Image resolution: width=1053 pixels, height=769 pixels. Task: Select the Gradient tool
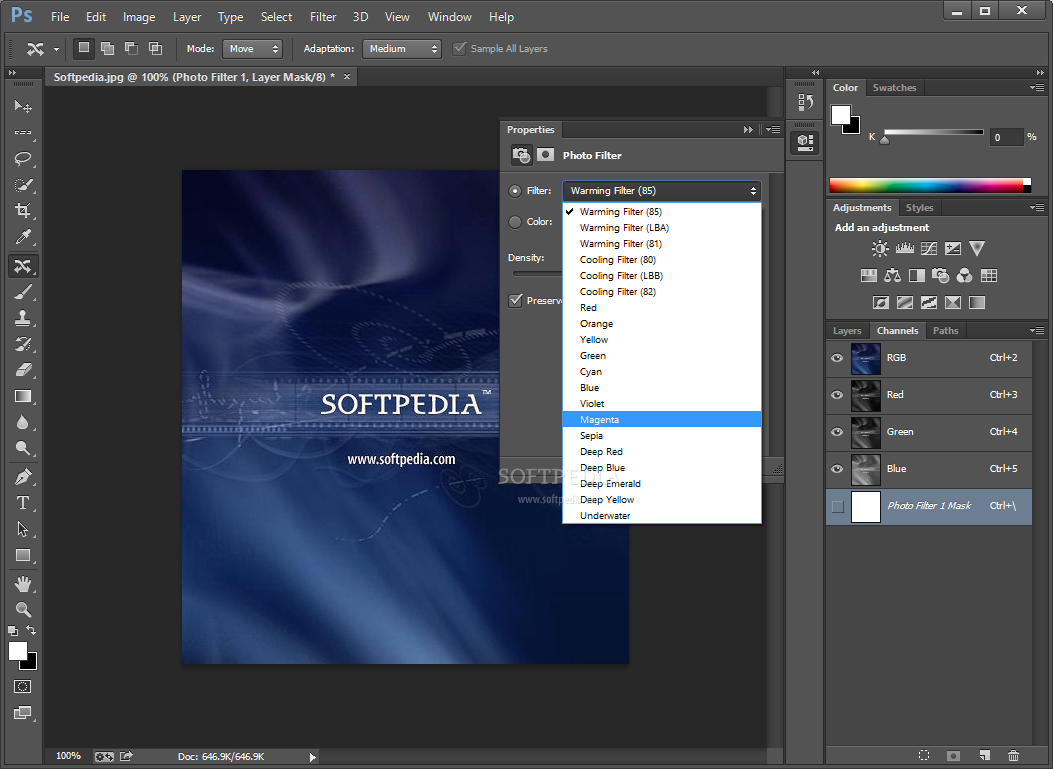[23, 396]
